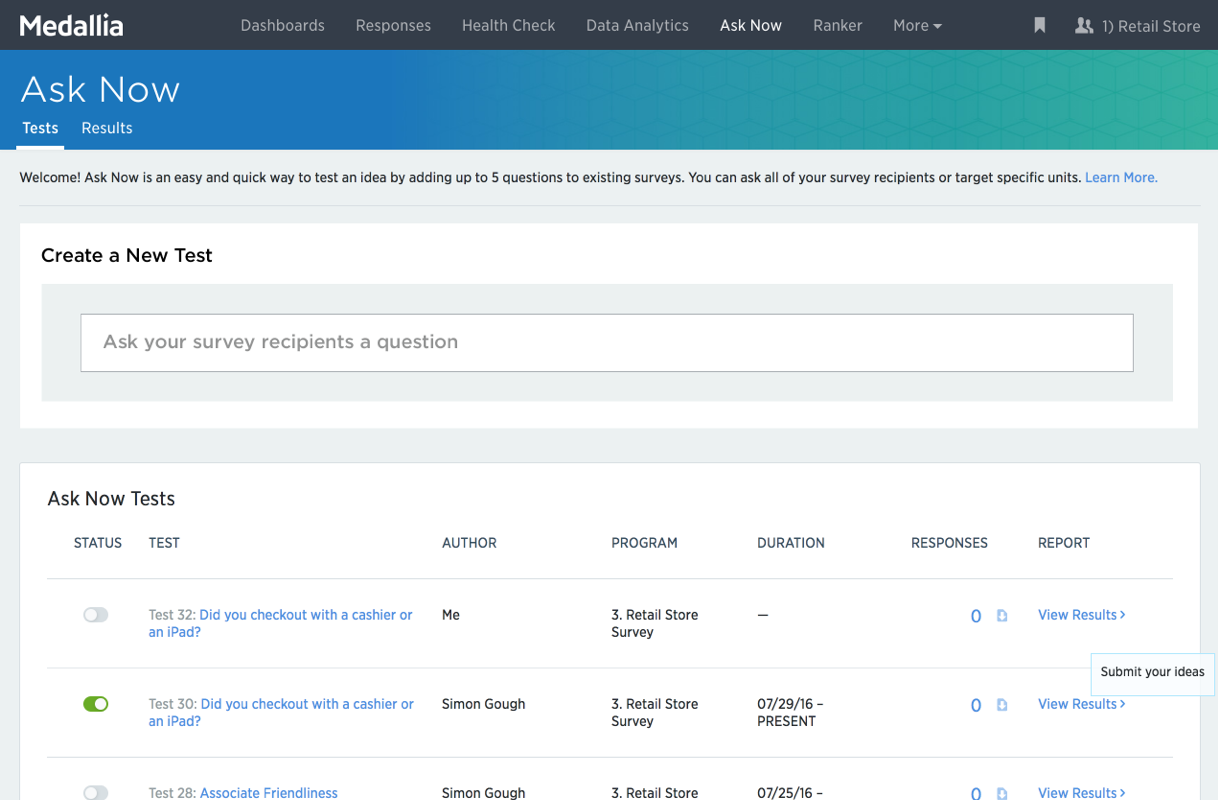1218x800 pixels.
Task: Click the survey question input field
Action: [606, 342]
